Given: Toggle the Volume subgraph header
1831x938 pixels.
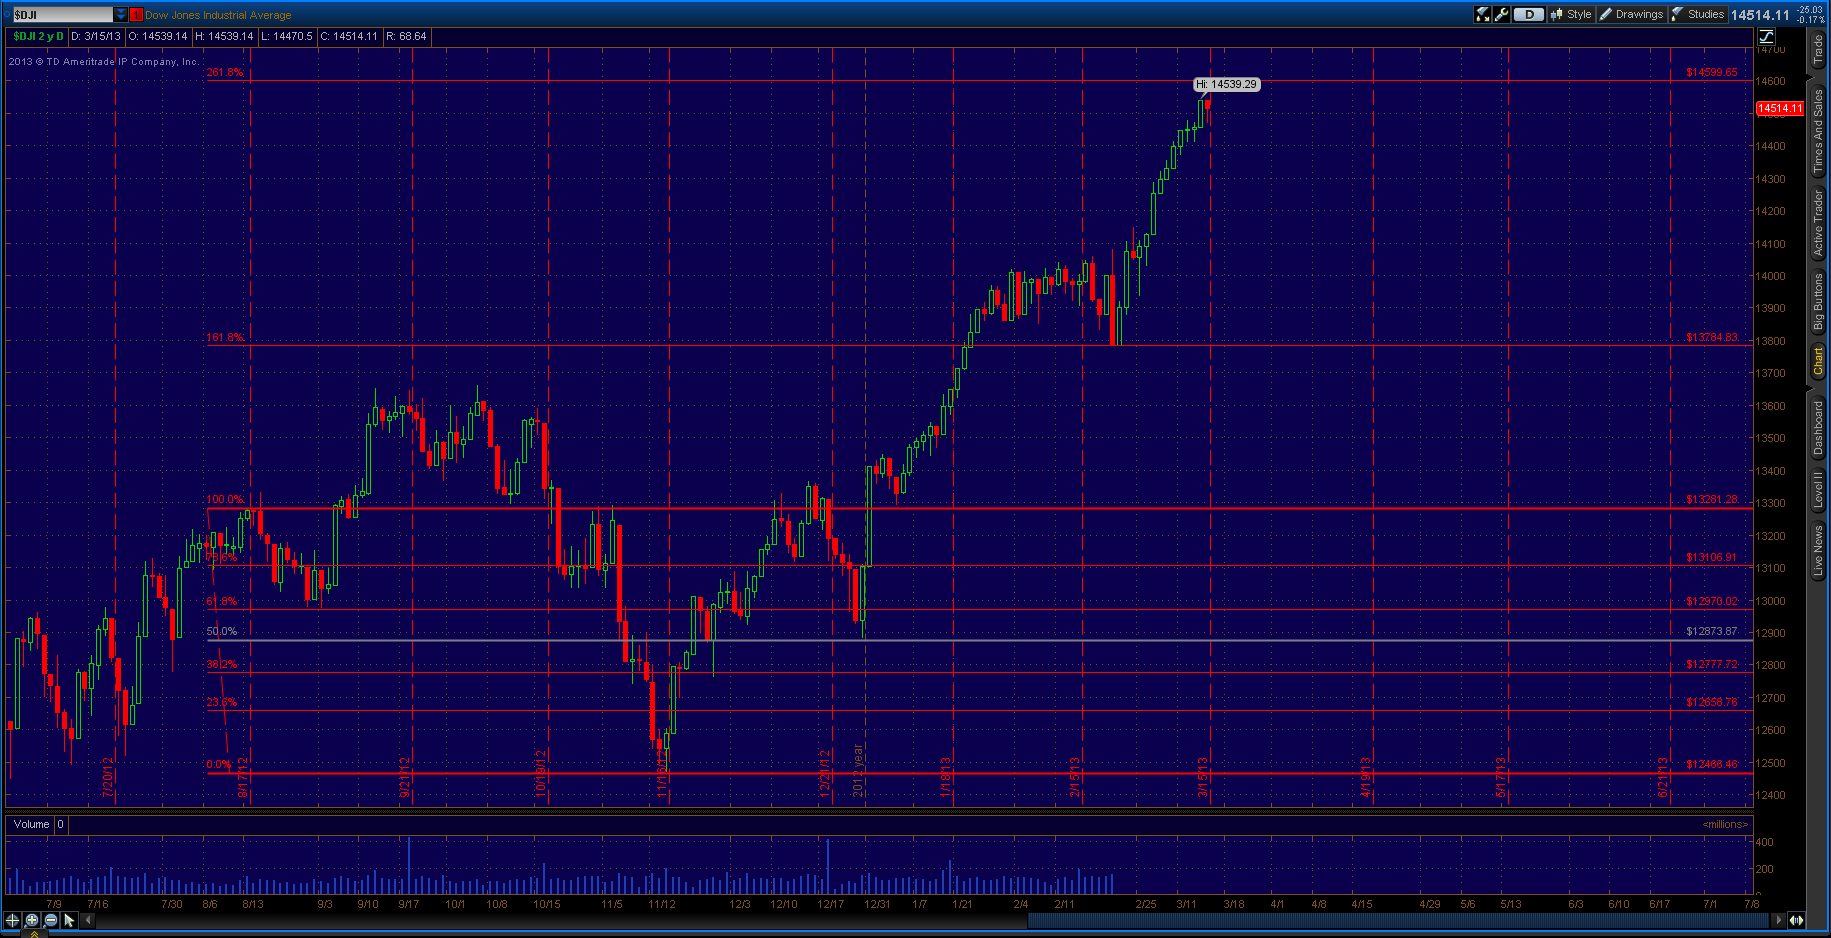Looking at the screenshot, I should pos(31,824).
